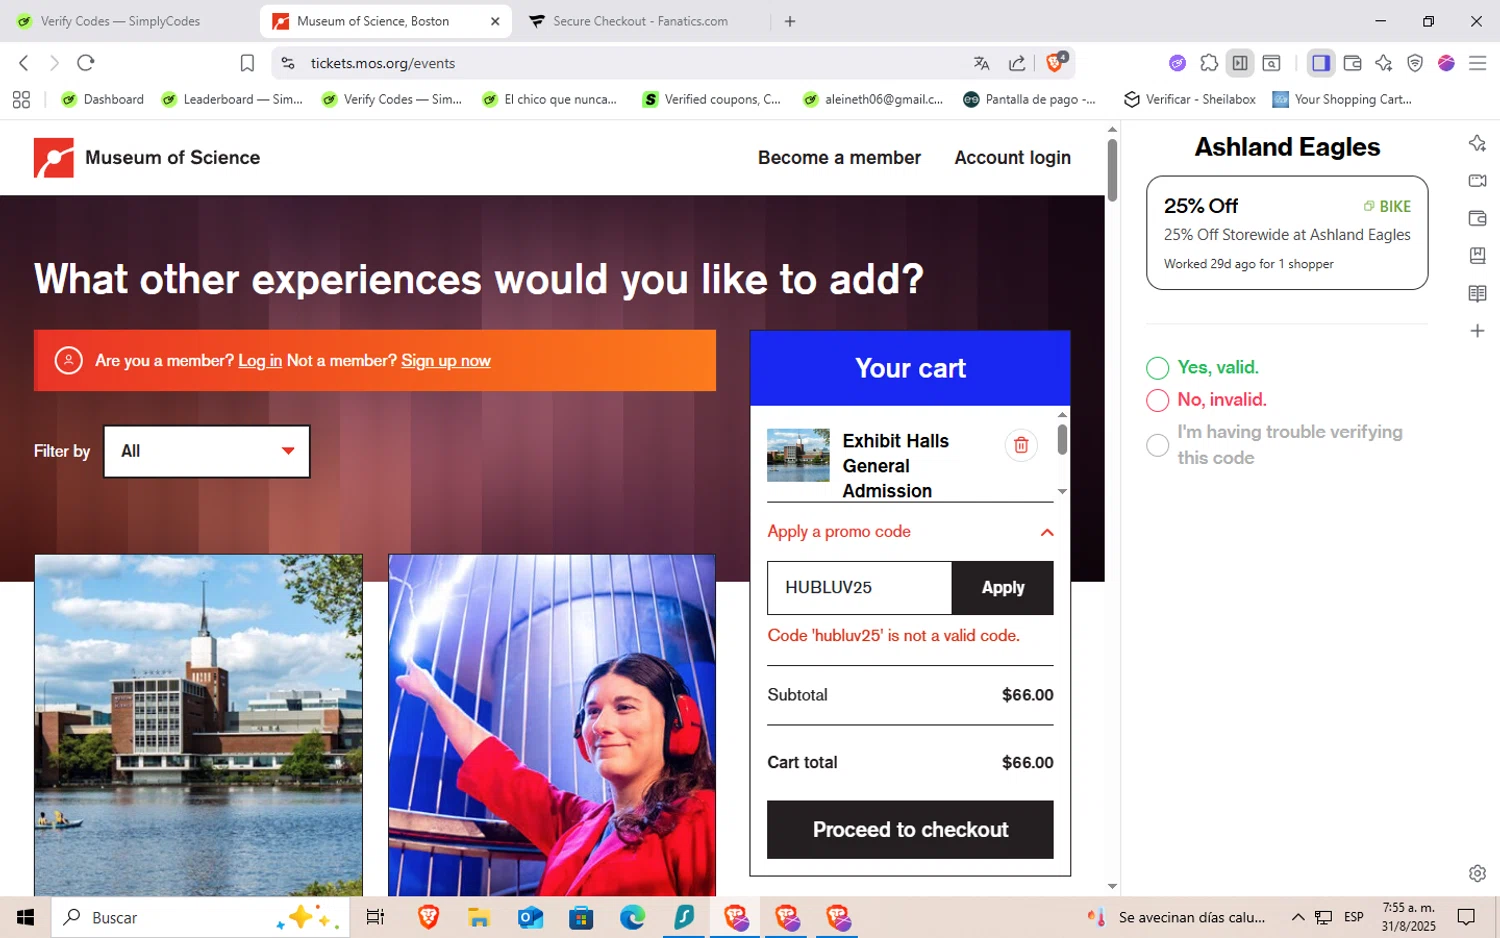Open the notification center icon

(x=1466, y=917)
